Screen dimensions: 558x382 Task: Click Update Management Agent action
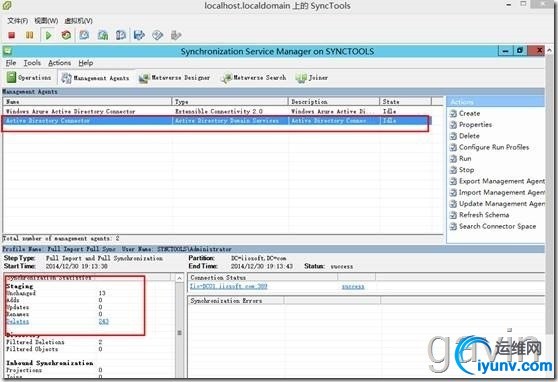tap(502, 204)
